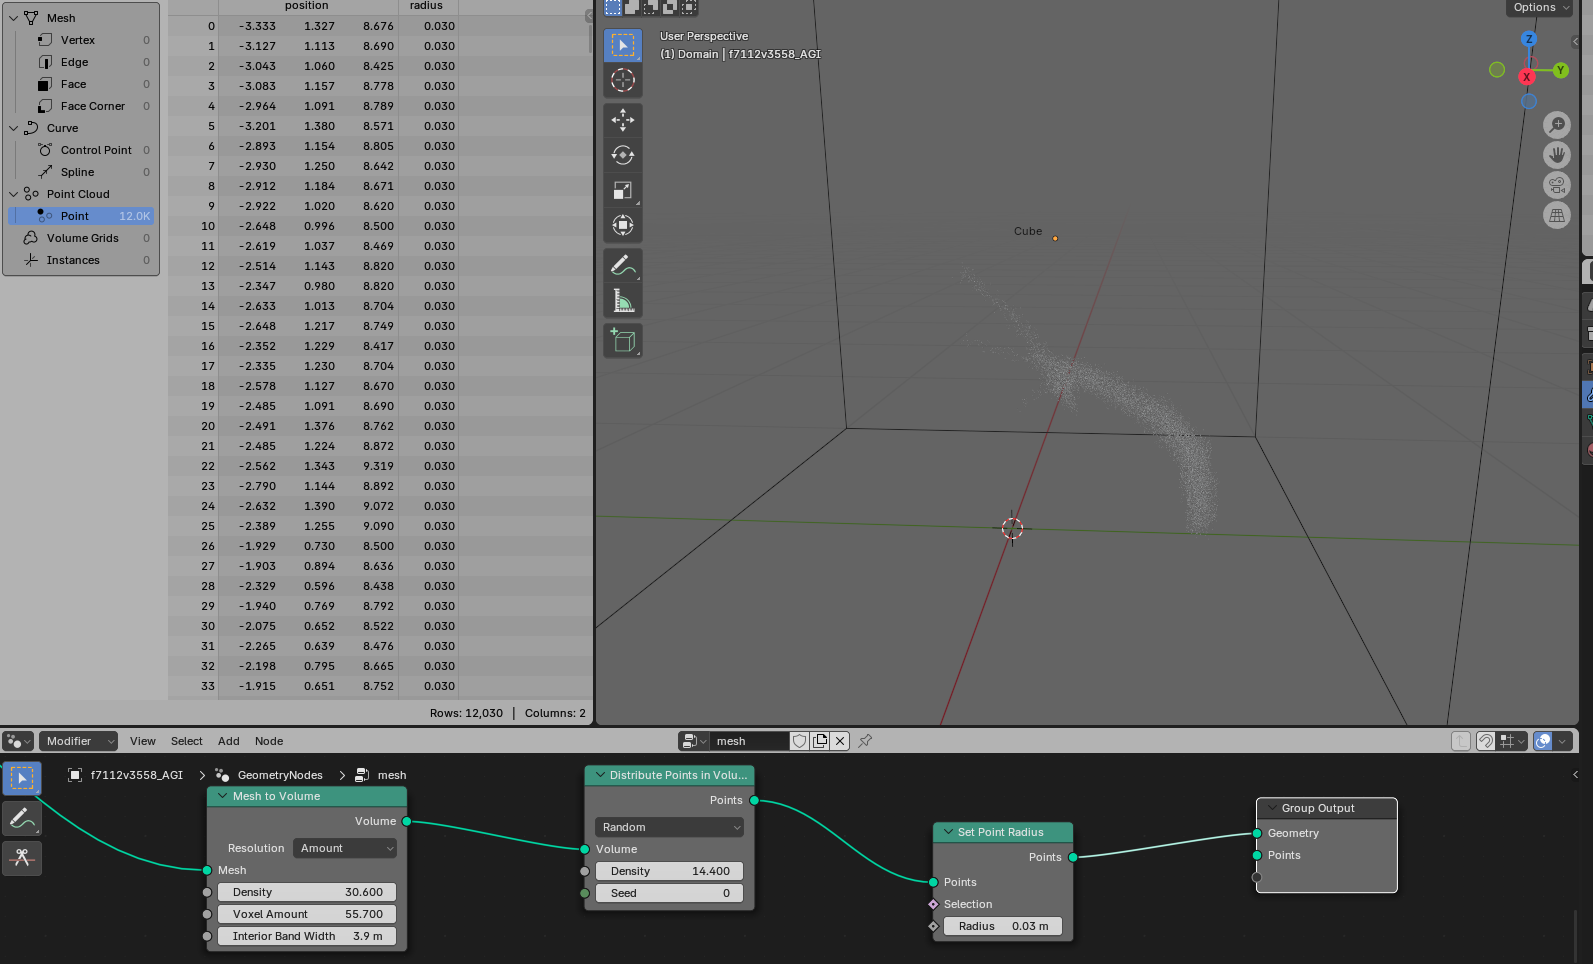This screenshot has width=1593, height=964.
Task: Unlink the mesh node group
Action: pos(840,741)
